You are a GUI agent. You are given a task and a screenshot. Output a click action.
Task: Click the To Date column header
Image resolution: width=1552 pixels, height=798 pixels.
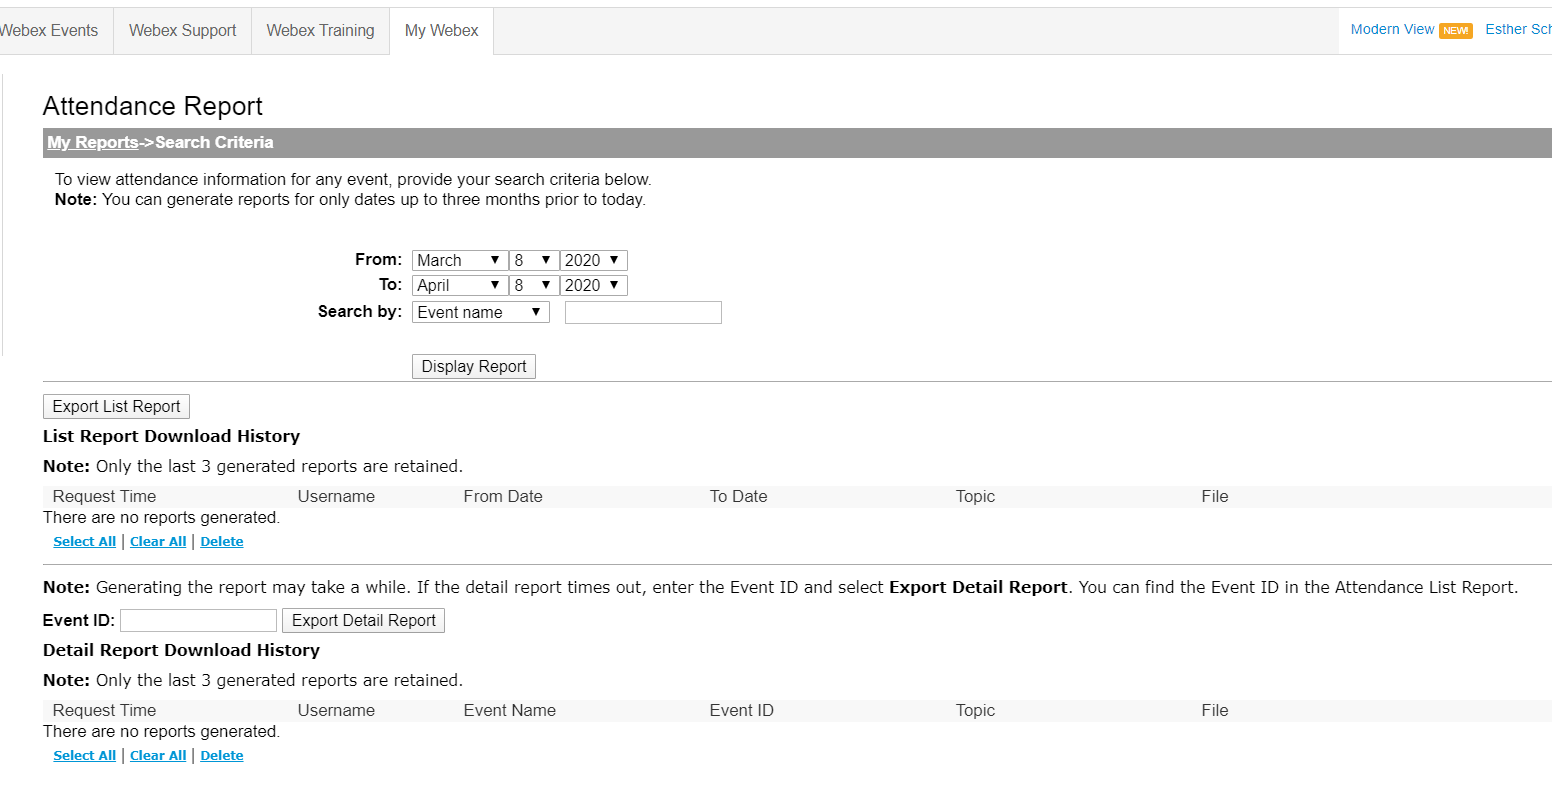tap(739, 496)
